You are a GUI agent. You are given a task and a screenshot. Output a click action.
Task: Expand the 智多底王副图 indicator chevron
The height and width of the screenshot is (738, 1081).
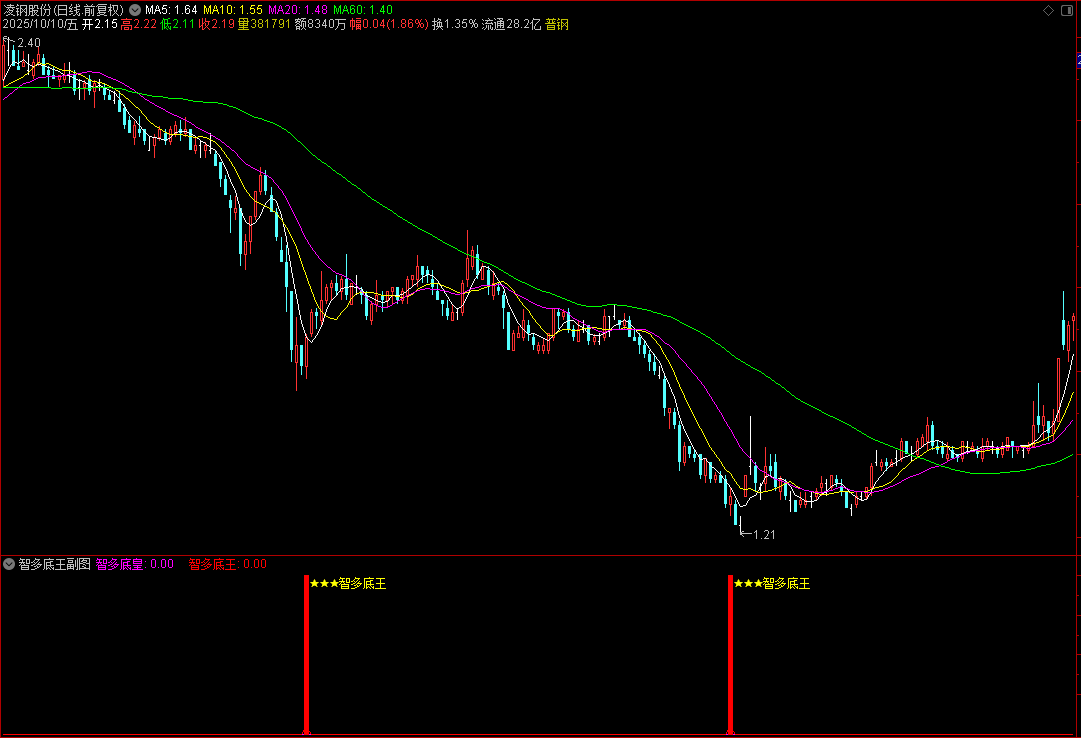pos(9,564)
